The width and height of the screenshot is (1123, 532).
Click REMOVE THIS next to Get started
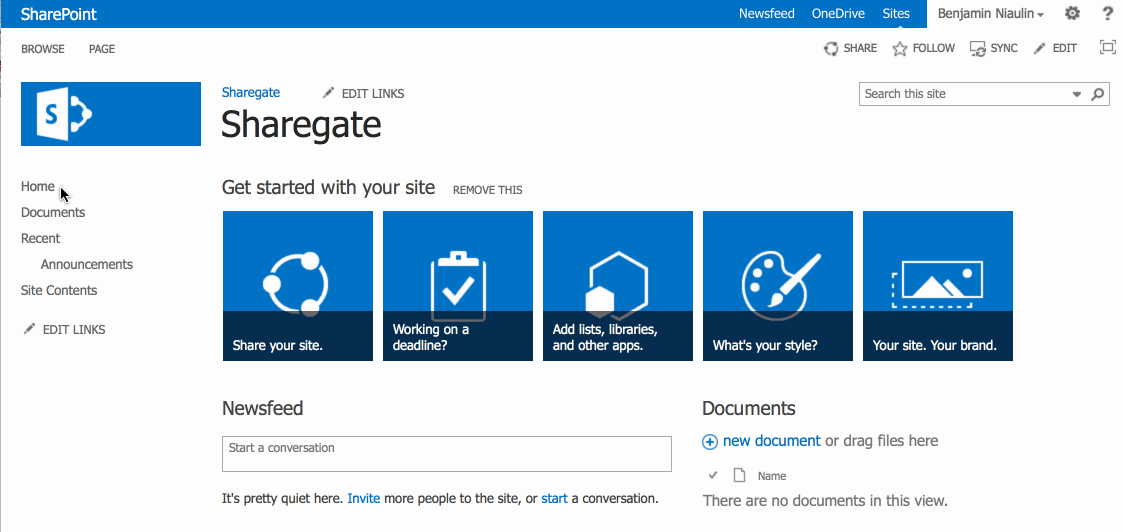[488, 190]
